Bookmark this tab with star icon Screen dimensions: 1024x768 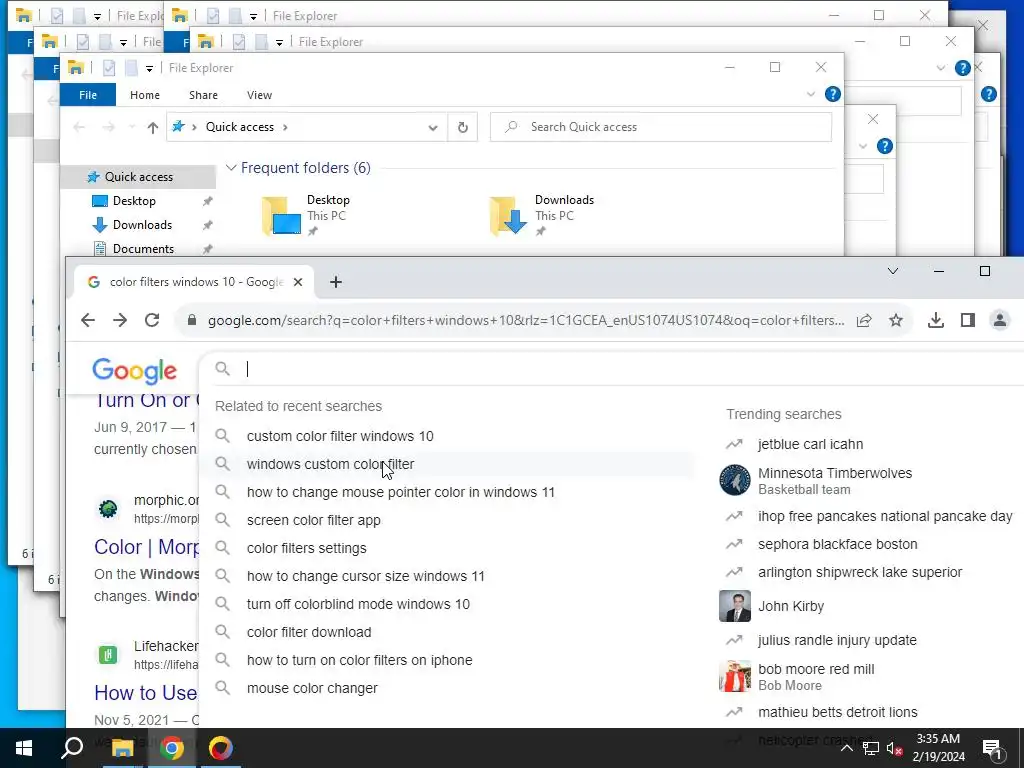[896, 320]
